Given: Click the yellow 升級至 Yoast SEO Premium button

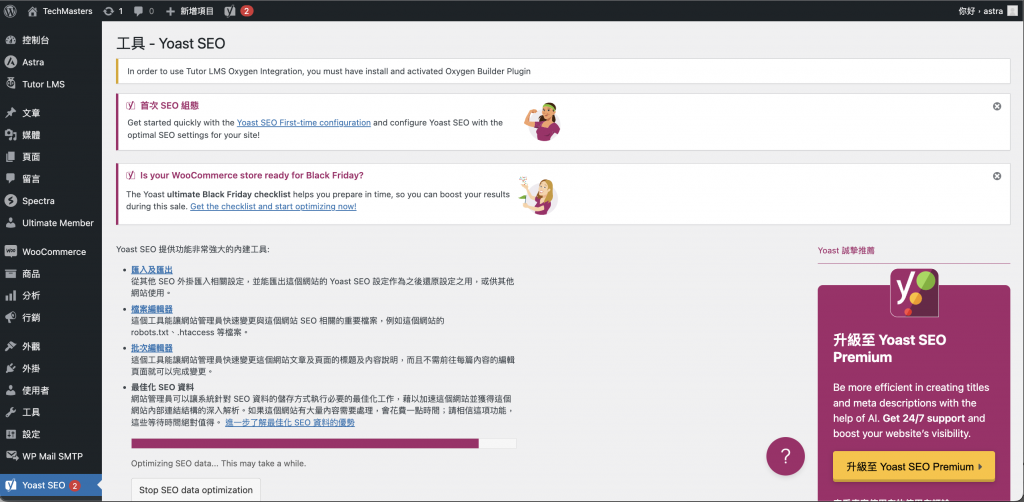Looking at the screenshot, I should 914,467.
